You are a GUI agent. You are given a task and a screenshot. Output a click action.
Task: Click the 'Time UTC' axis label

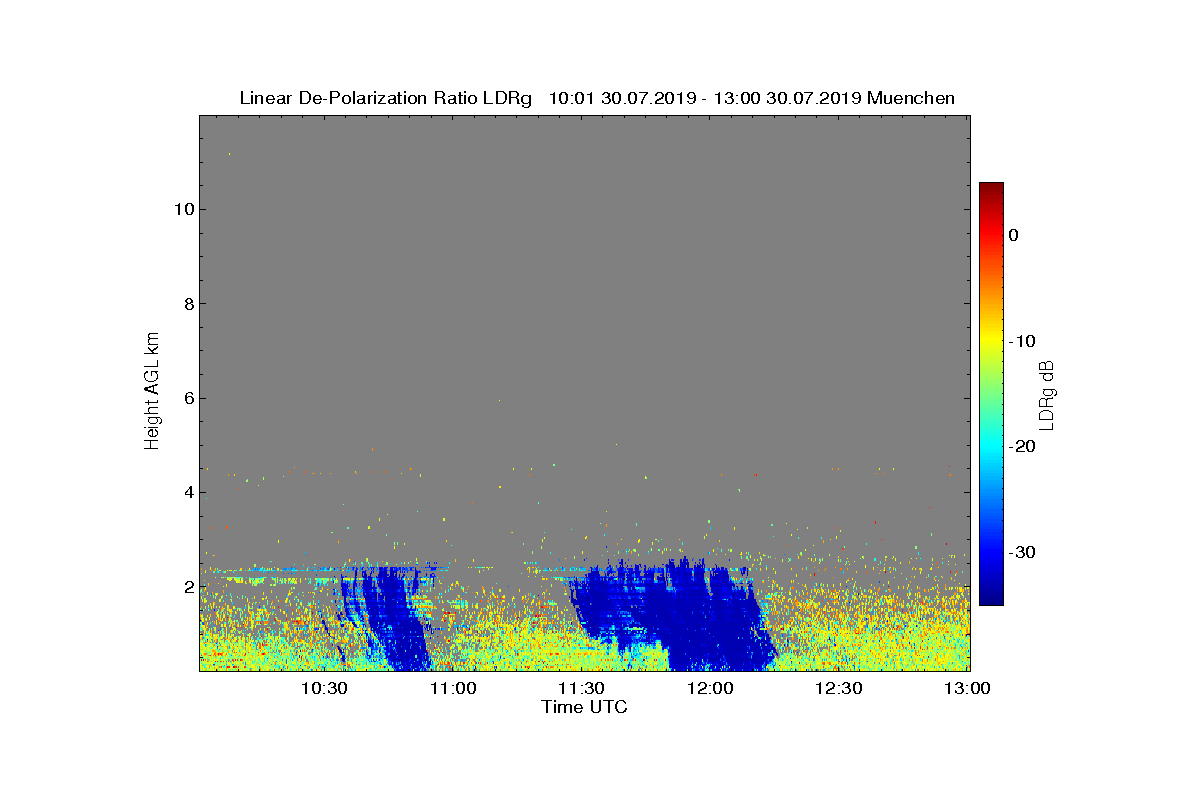584,707
